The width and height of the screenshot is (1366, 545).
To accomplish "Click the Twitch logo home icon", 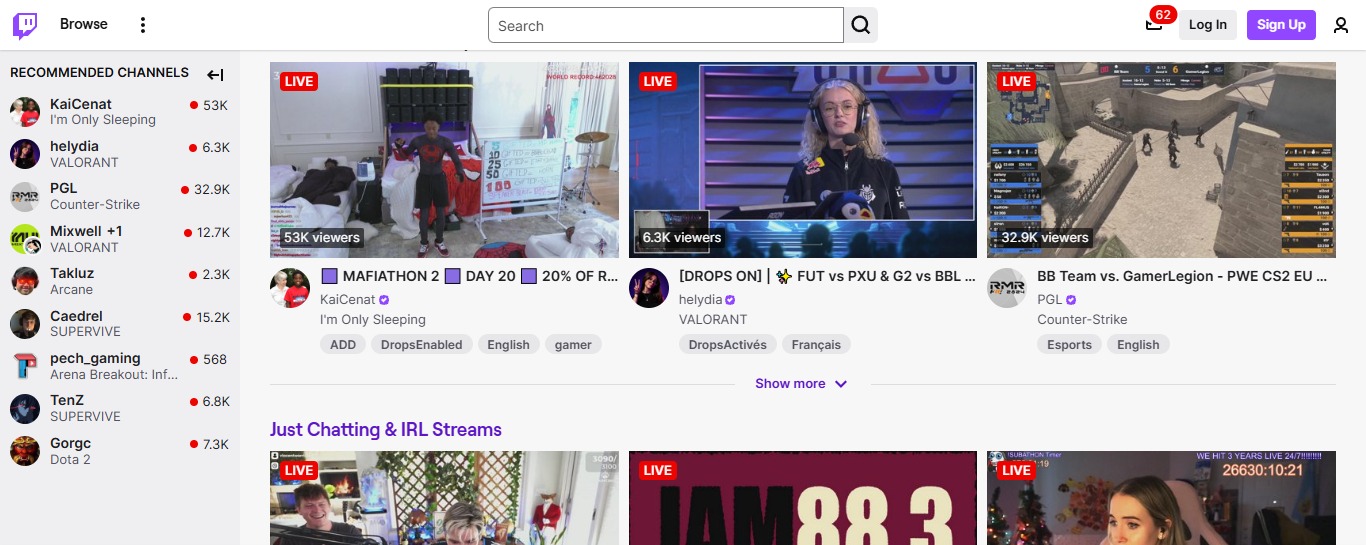I will pos(25,25).
